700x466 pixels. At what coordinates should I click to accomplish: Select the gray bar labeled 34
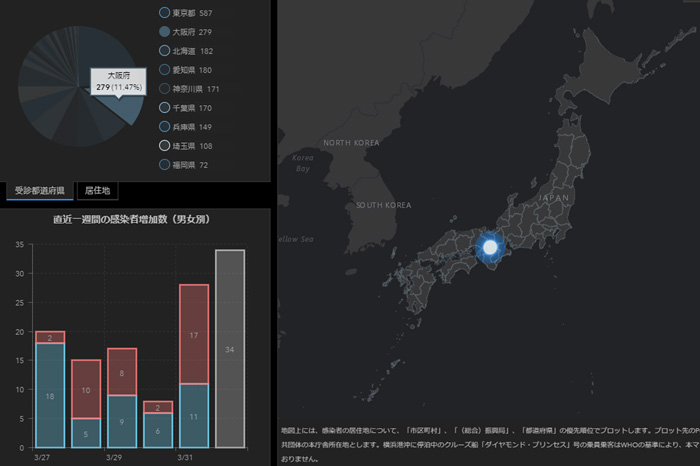[230, 348]
